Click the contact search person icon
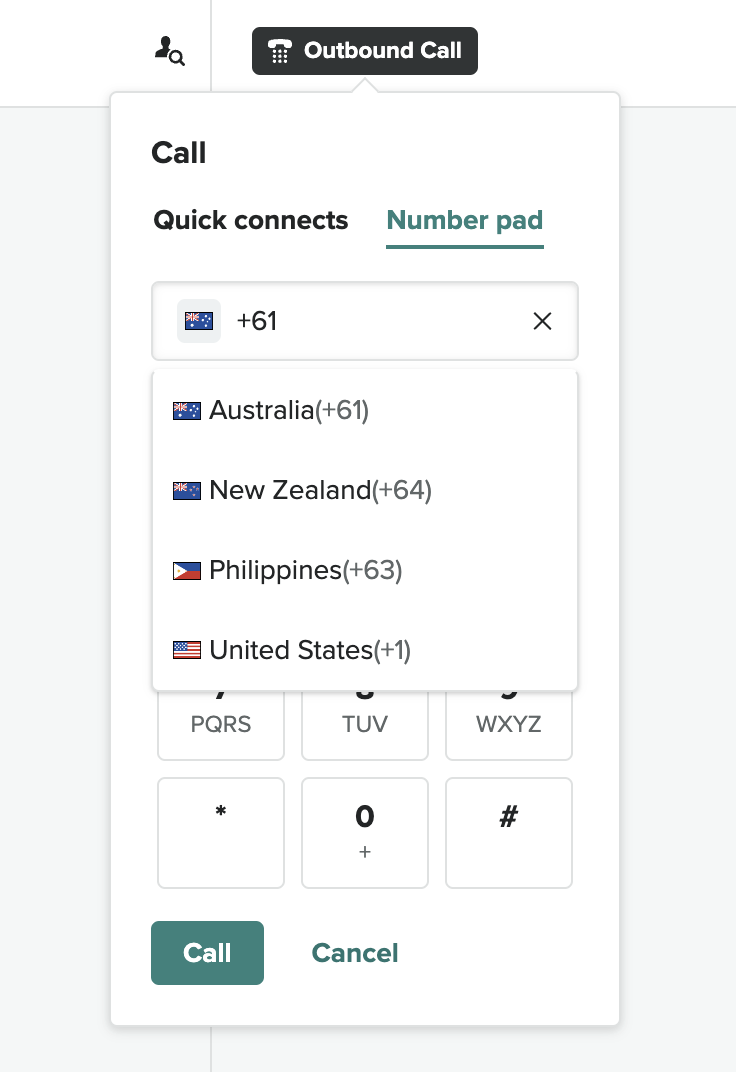The width and height of the screenshot is (736, 1072). coord(169,51)
